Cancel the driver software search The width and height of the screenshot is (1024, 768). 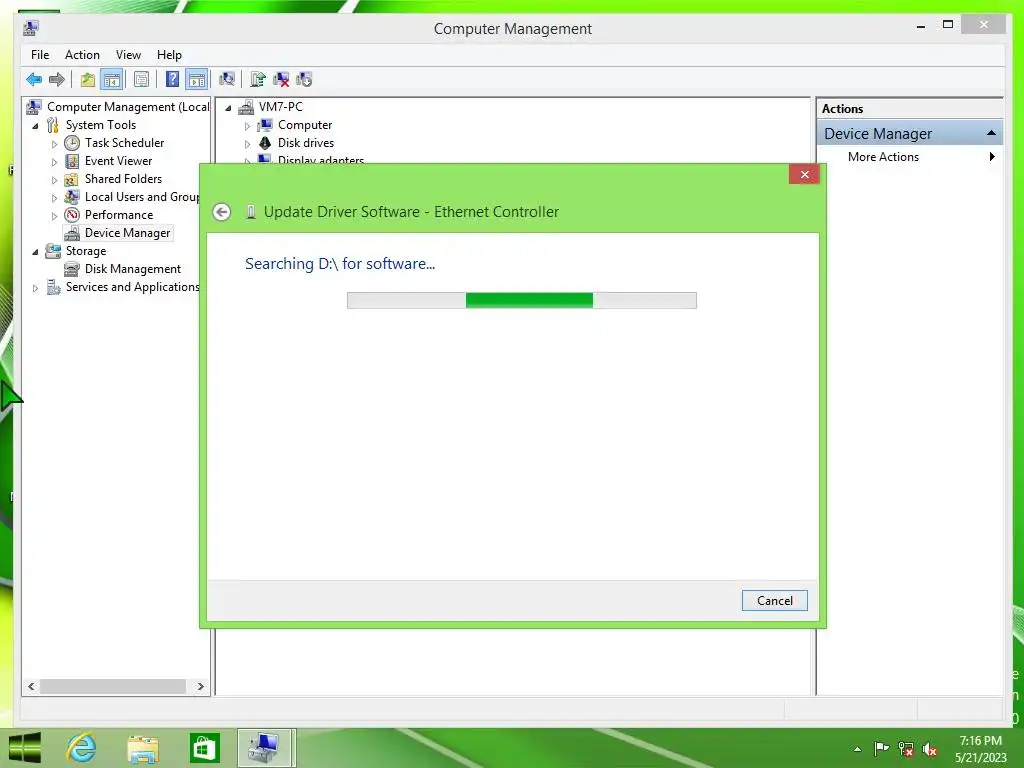click(775, 601)
